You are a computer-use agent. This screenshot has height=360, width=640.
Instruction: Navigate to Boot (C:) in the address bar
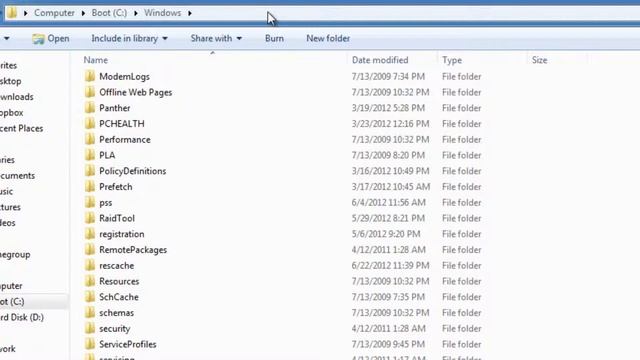click(x=109, y=13)
